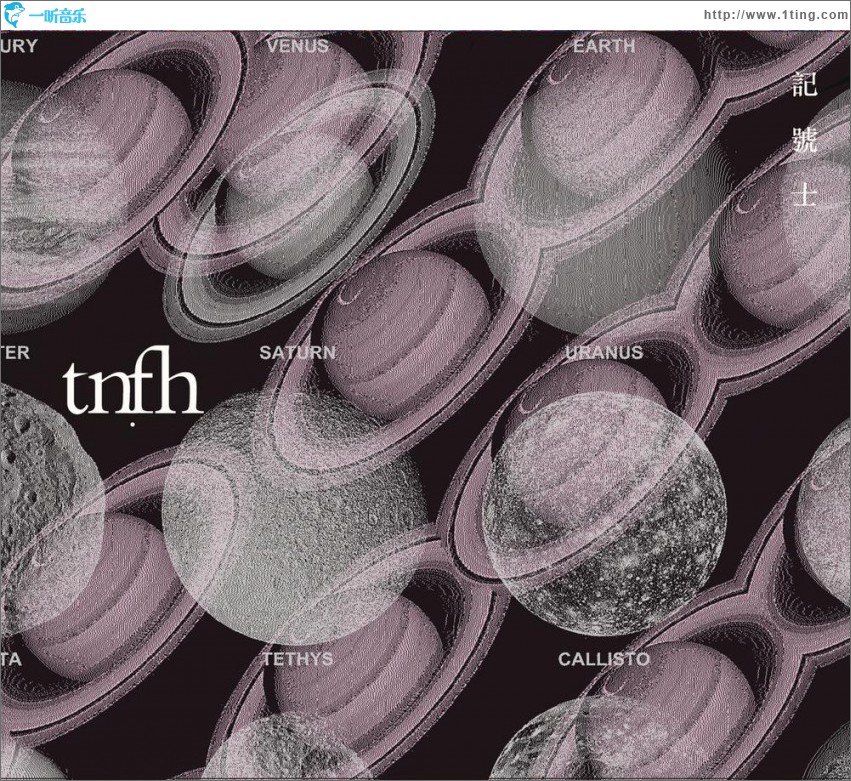Click the 記 character
Screen dimensions: 851x781
click(805, 84)
